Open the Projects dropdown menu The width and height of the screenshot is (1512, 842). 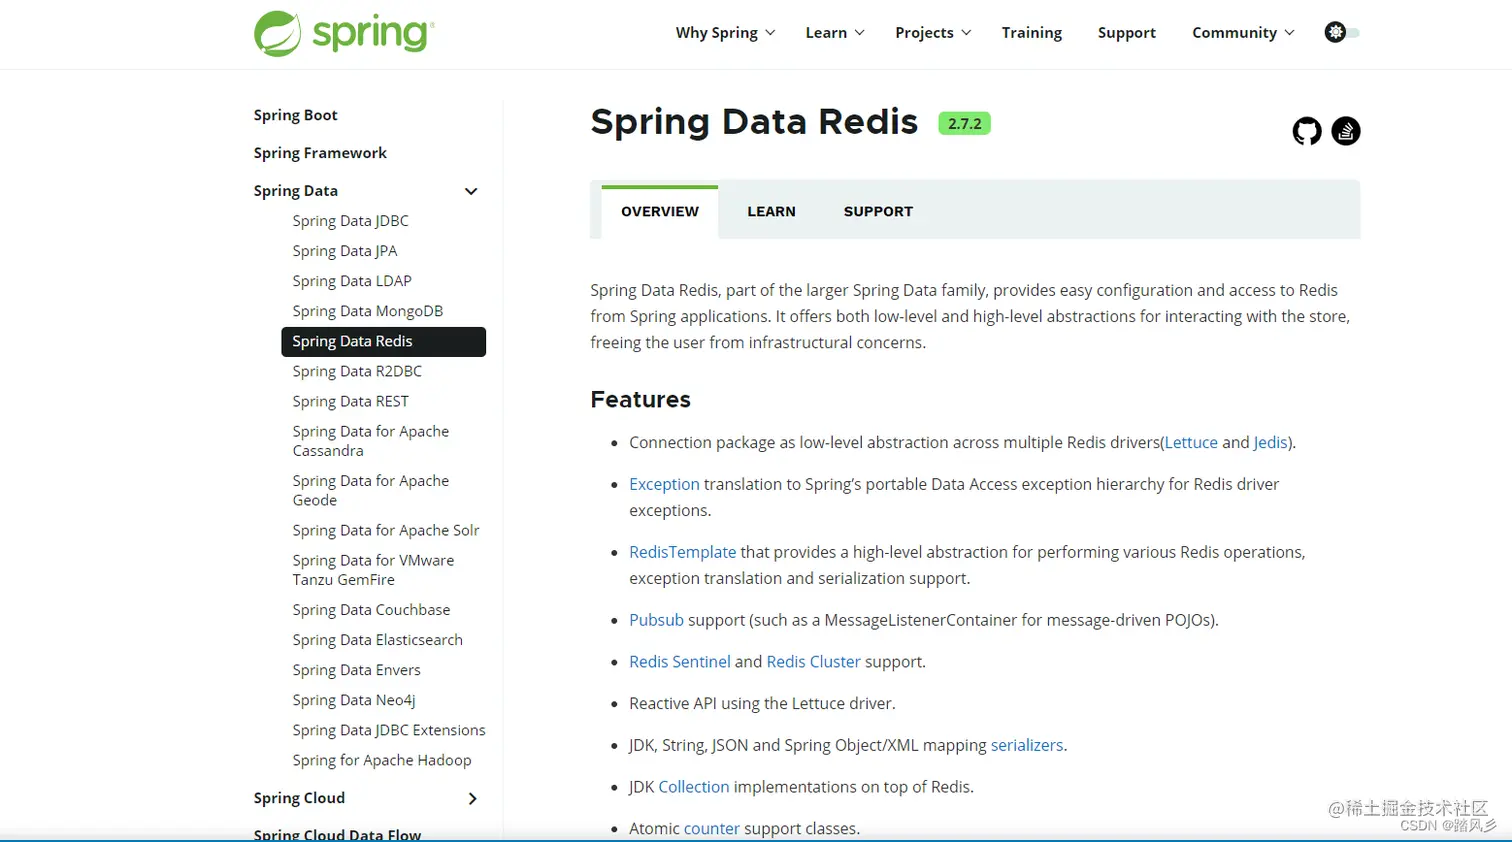pos(933,33)
